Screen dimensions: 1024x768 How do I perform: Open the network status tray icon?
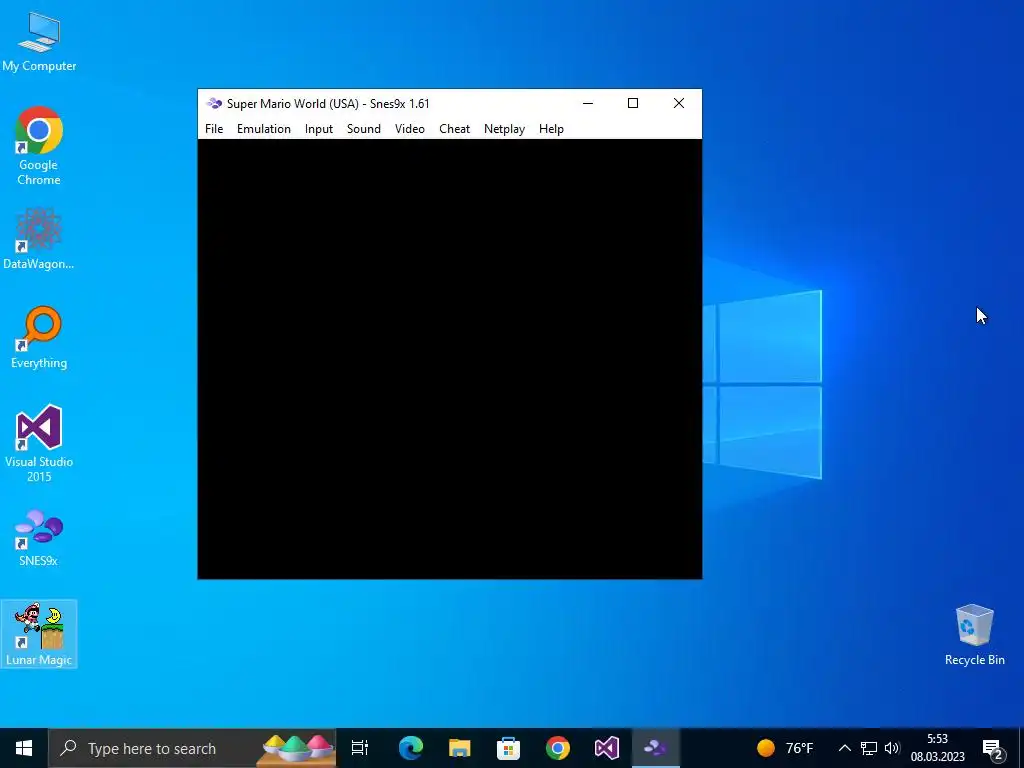(x=869, y=748)
